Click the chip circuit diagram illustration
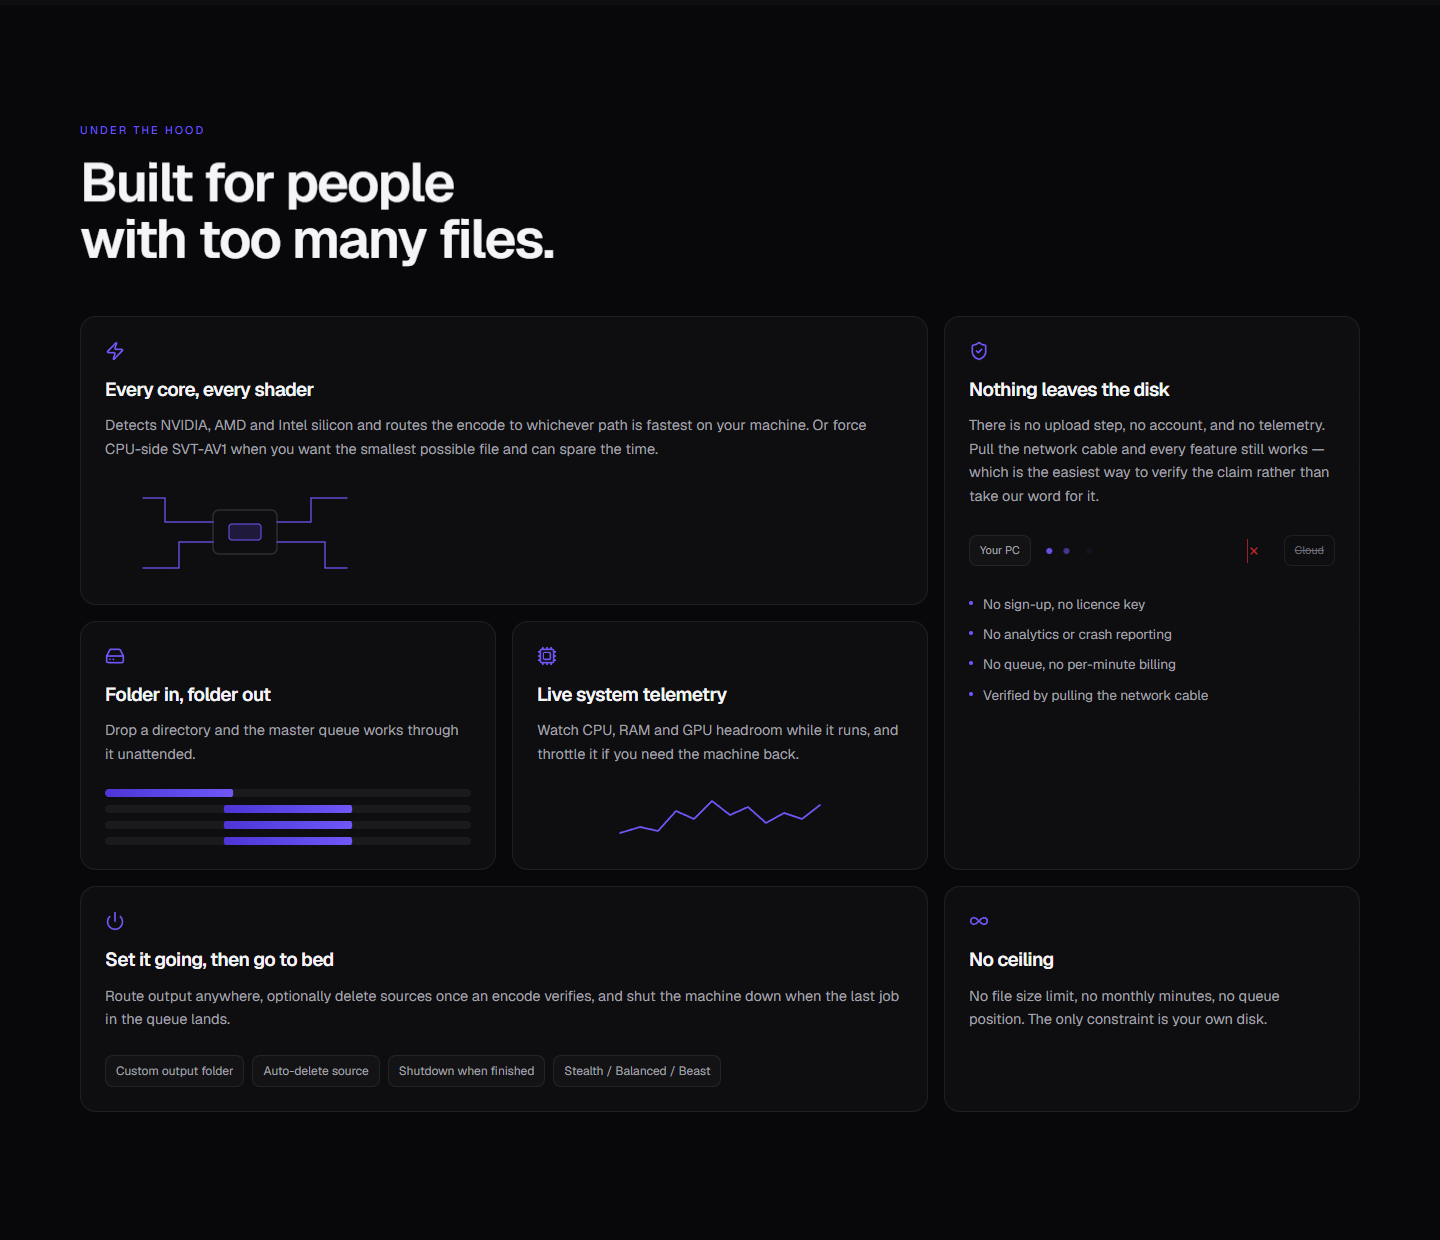The width and height of the screenshot is (1440, 1240). tap(245, 532)
